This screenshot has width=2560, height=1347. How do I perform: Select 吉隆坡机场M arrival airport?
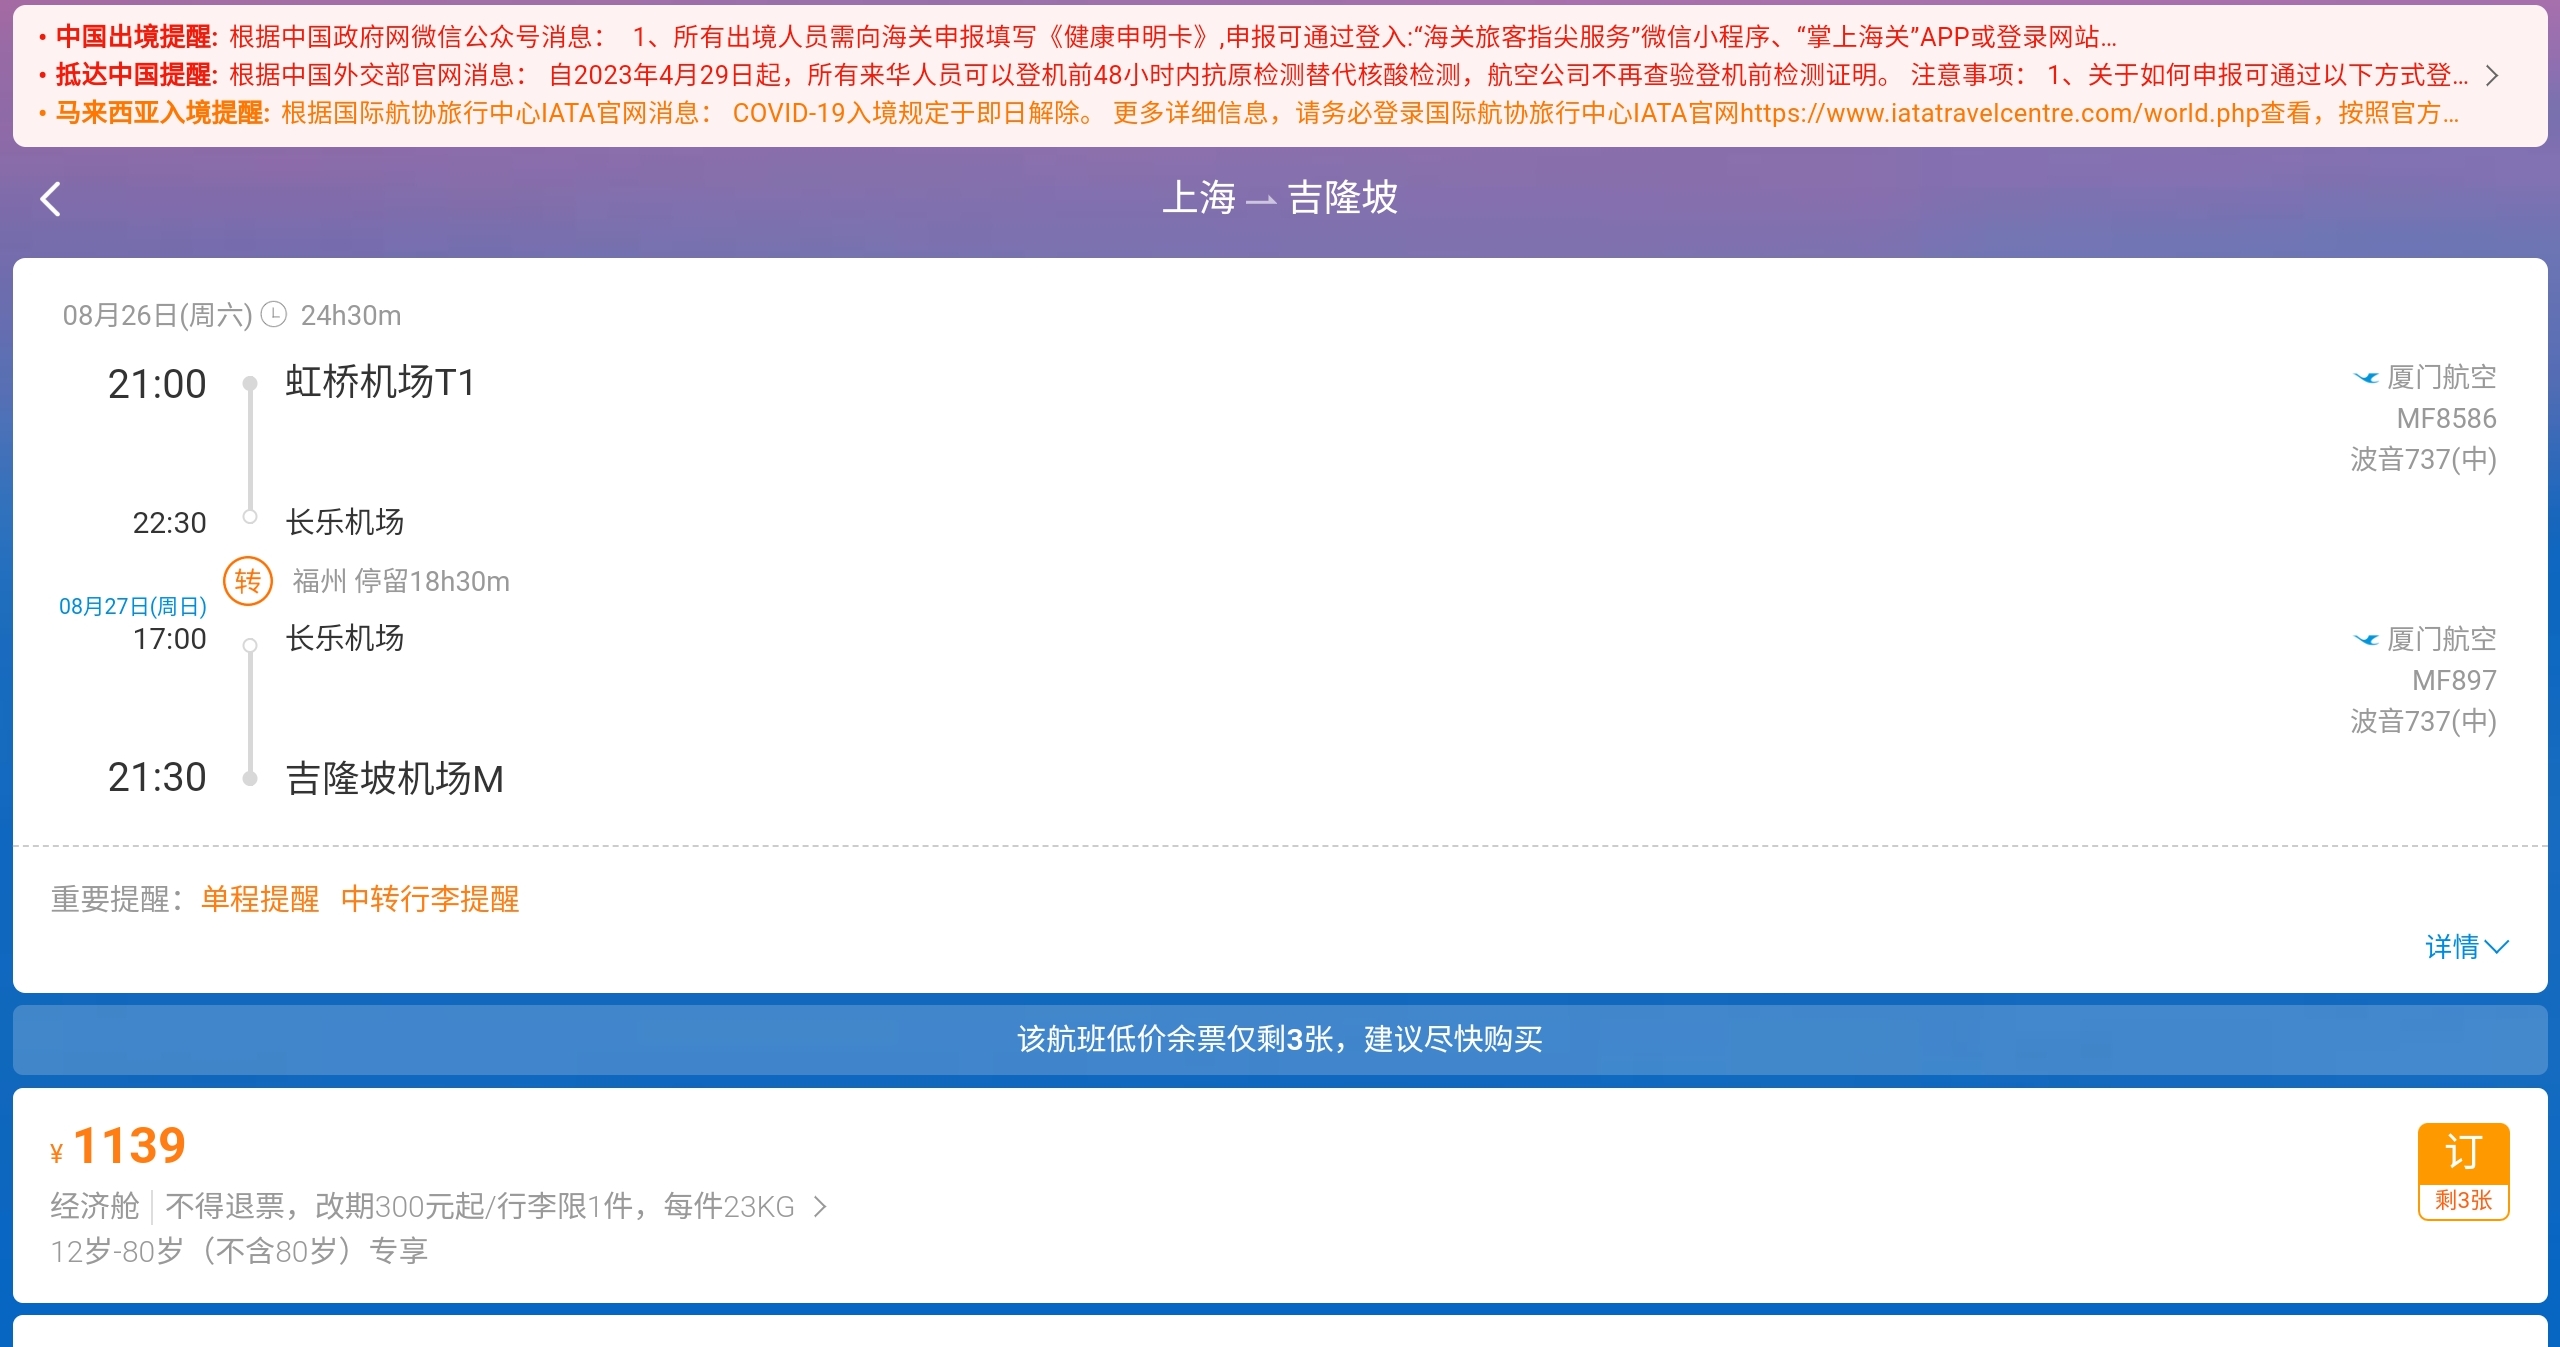pyautogui.click(x=395, y=778)
